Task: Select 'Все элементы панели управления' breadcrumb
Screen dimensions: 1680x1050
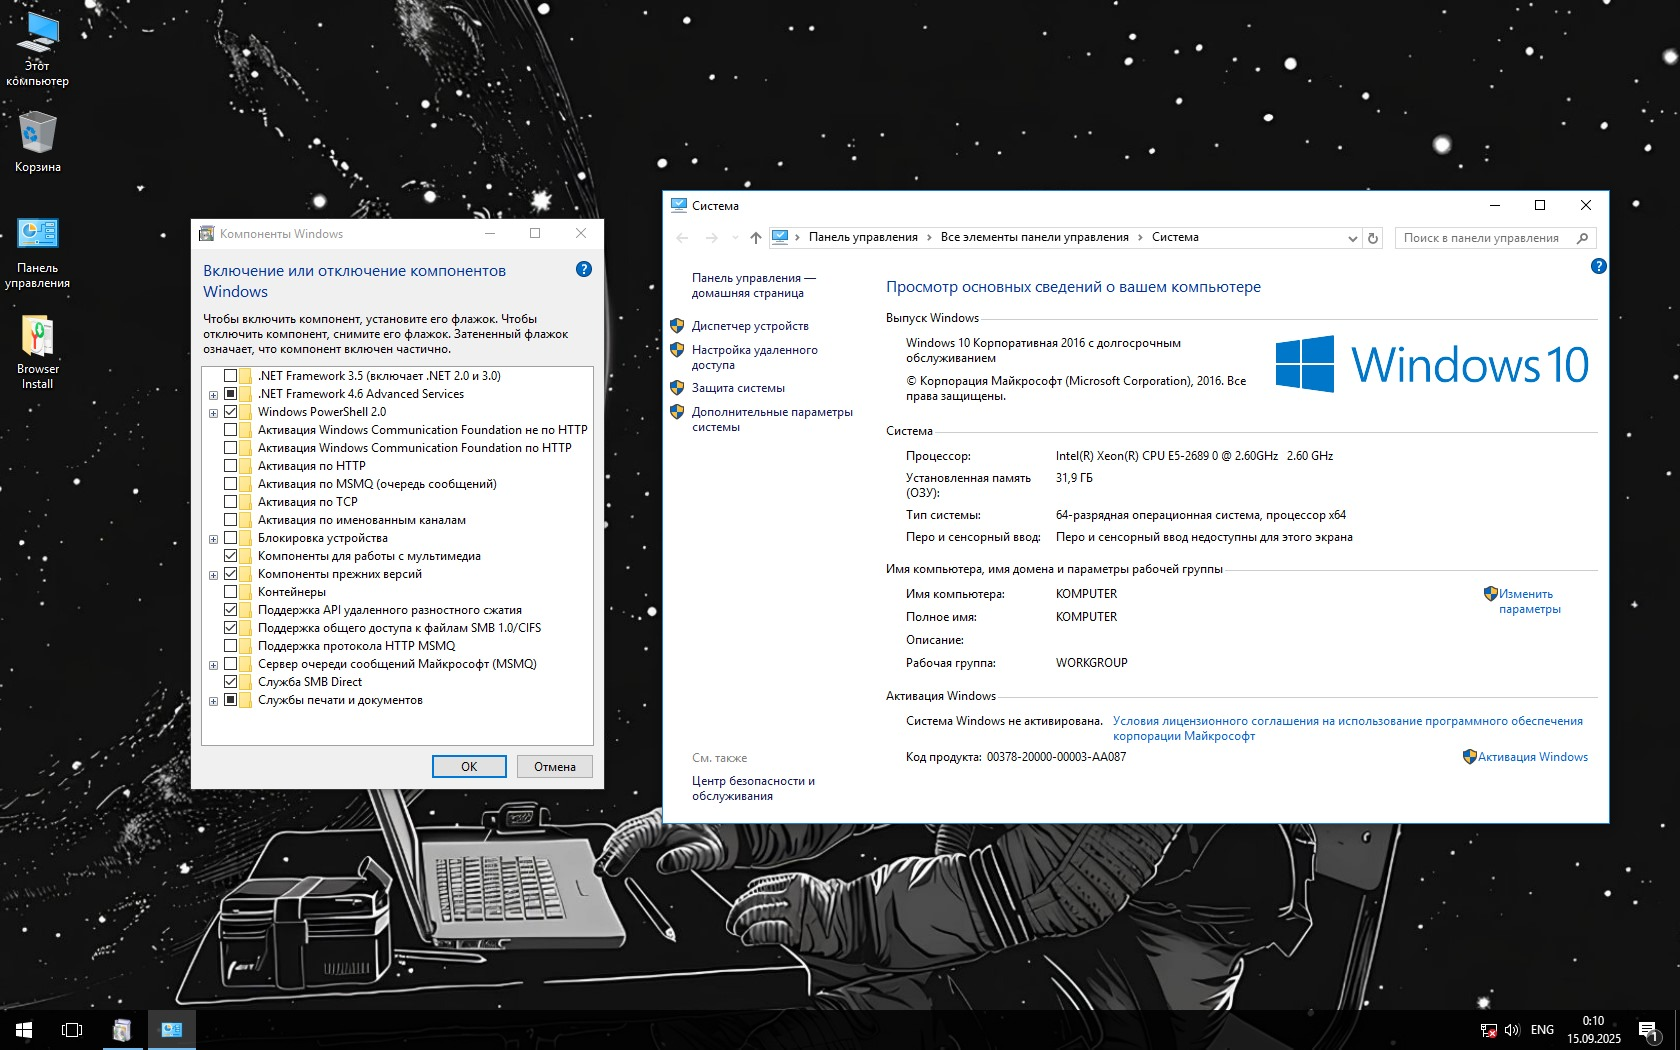Action: click(x=1034, y=237)
